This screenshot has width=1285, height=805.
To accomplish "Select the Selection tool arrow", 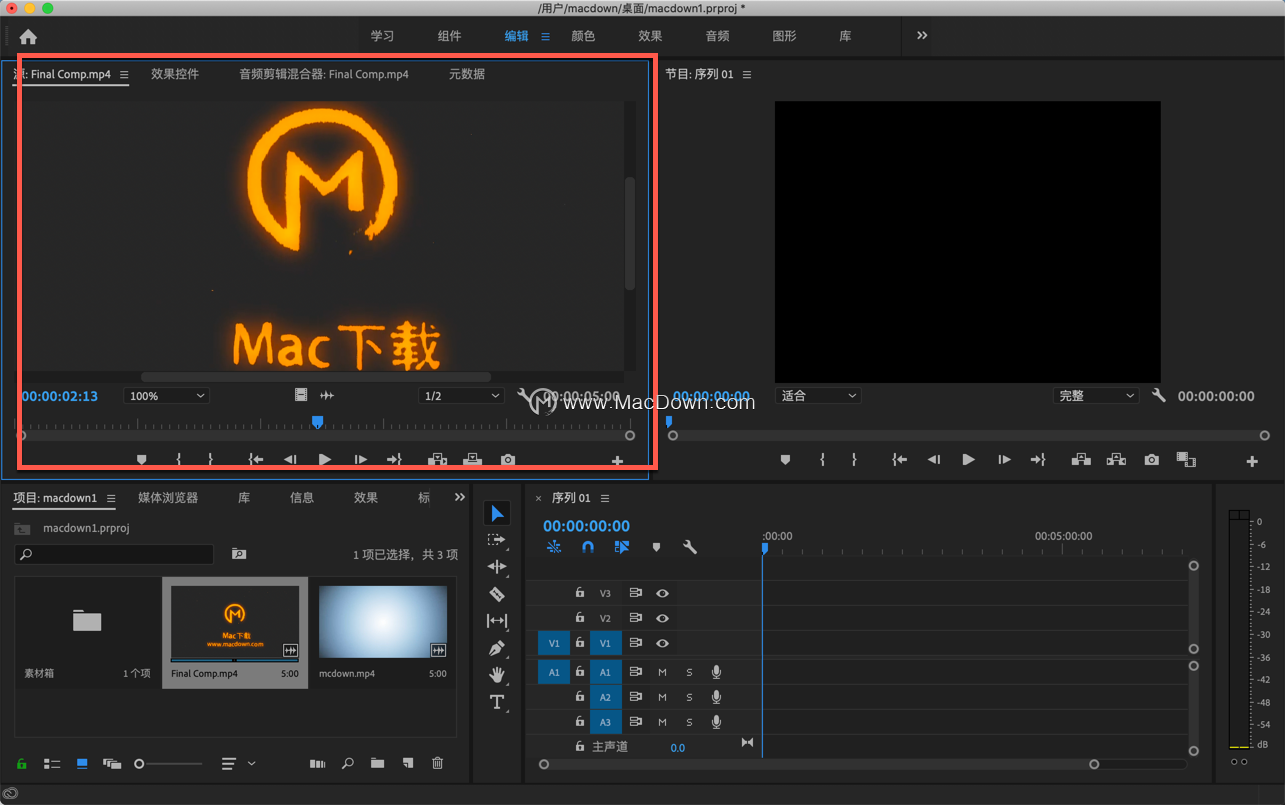I will click(x=497, y=513).
